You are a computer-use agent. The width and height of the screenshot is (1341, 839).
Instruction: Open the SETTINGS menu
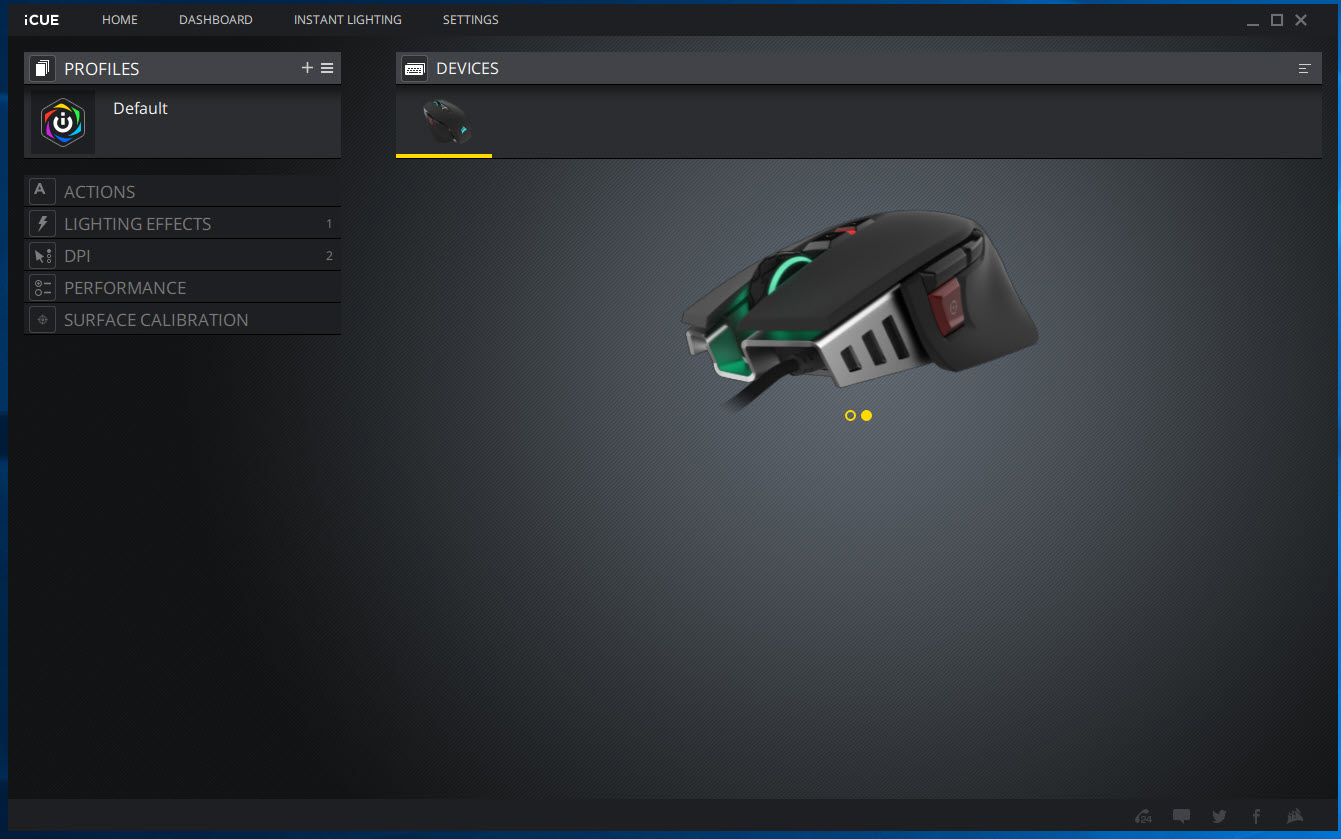click(471, 20)
